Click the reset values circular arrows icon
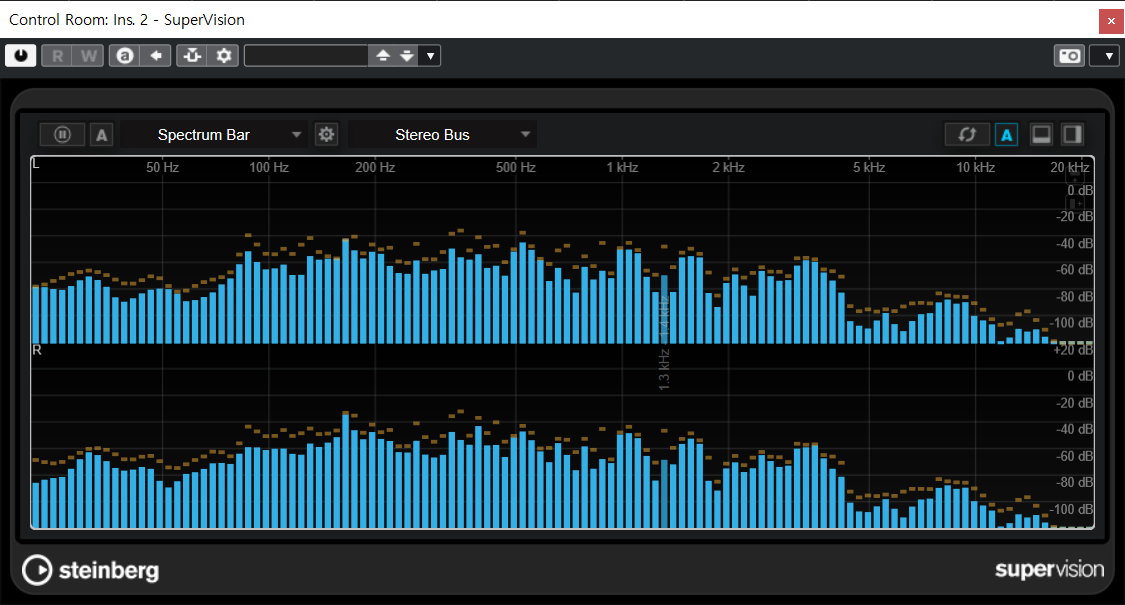This screenshot has width=1125, height=605. (x=967, y=134)
